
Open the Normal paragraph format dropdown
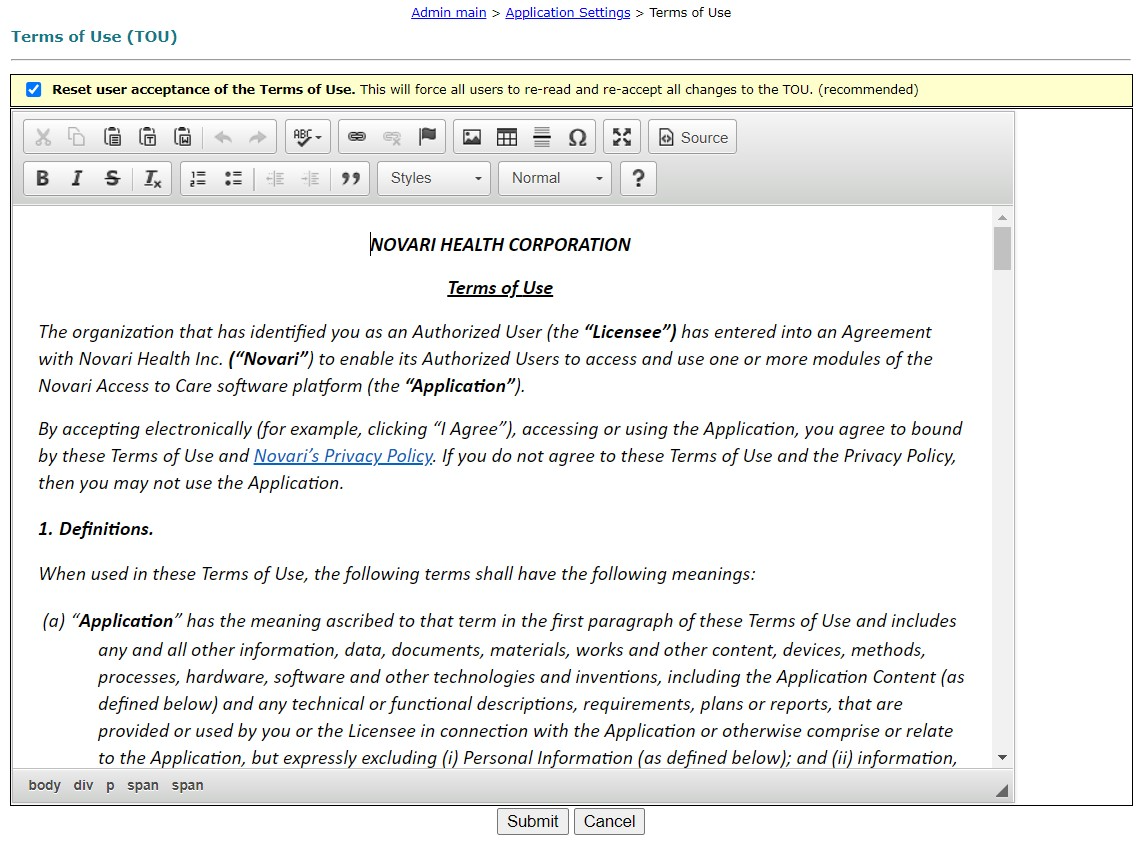(x=555, y=178)
